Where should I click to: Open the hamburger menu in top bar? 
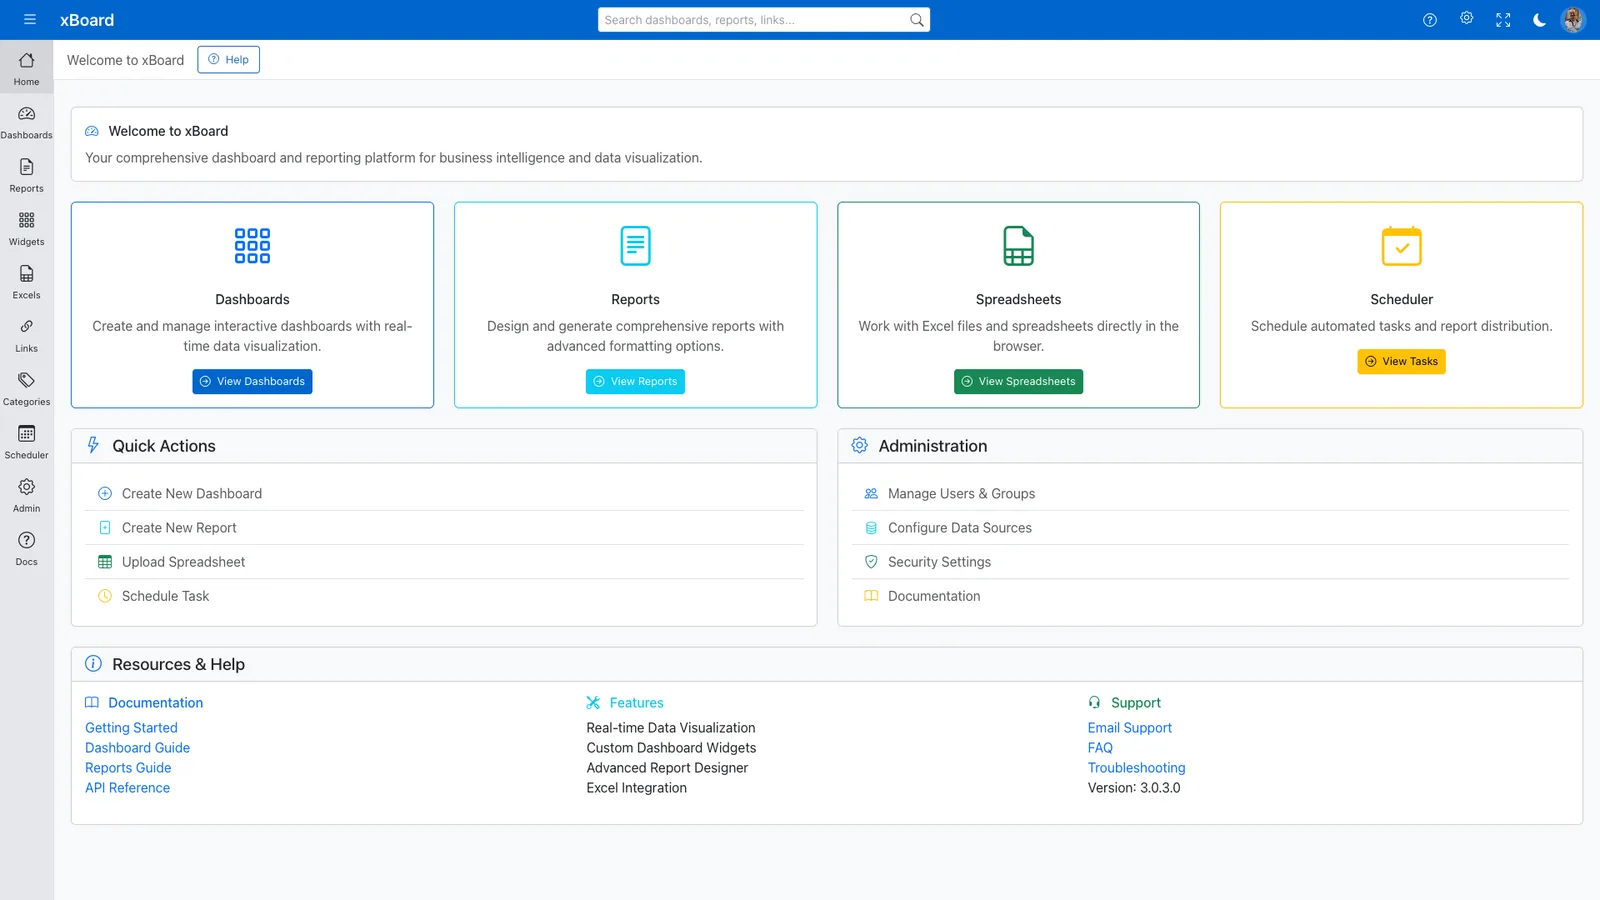[x=29, y=20]
